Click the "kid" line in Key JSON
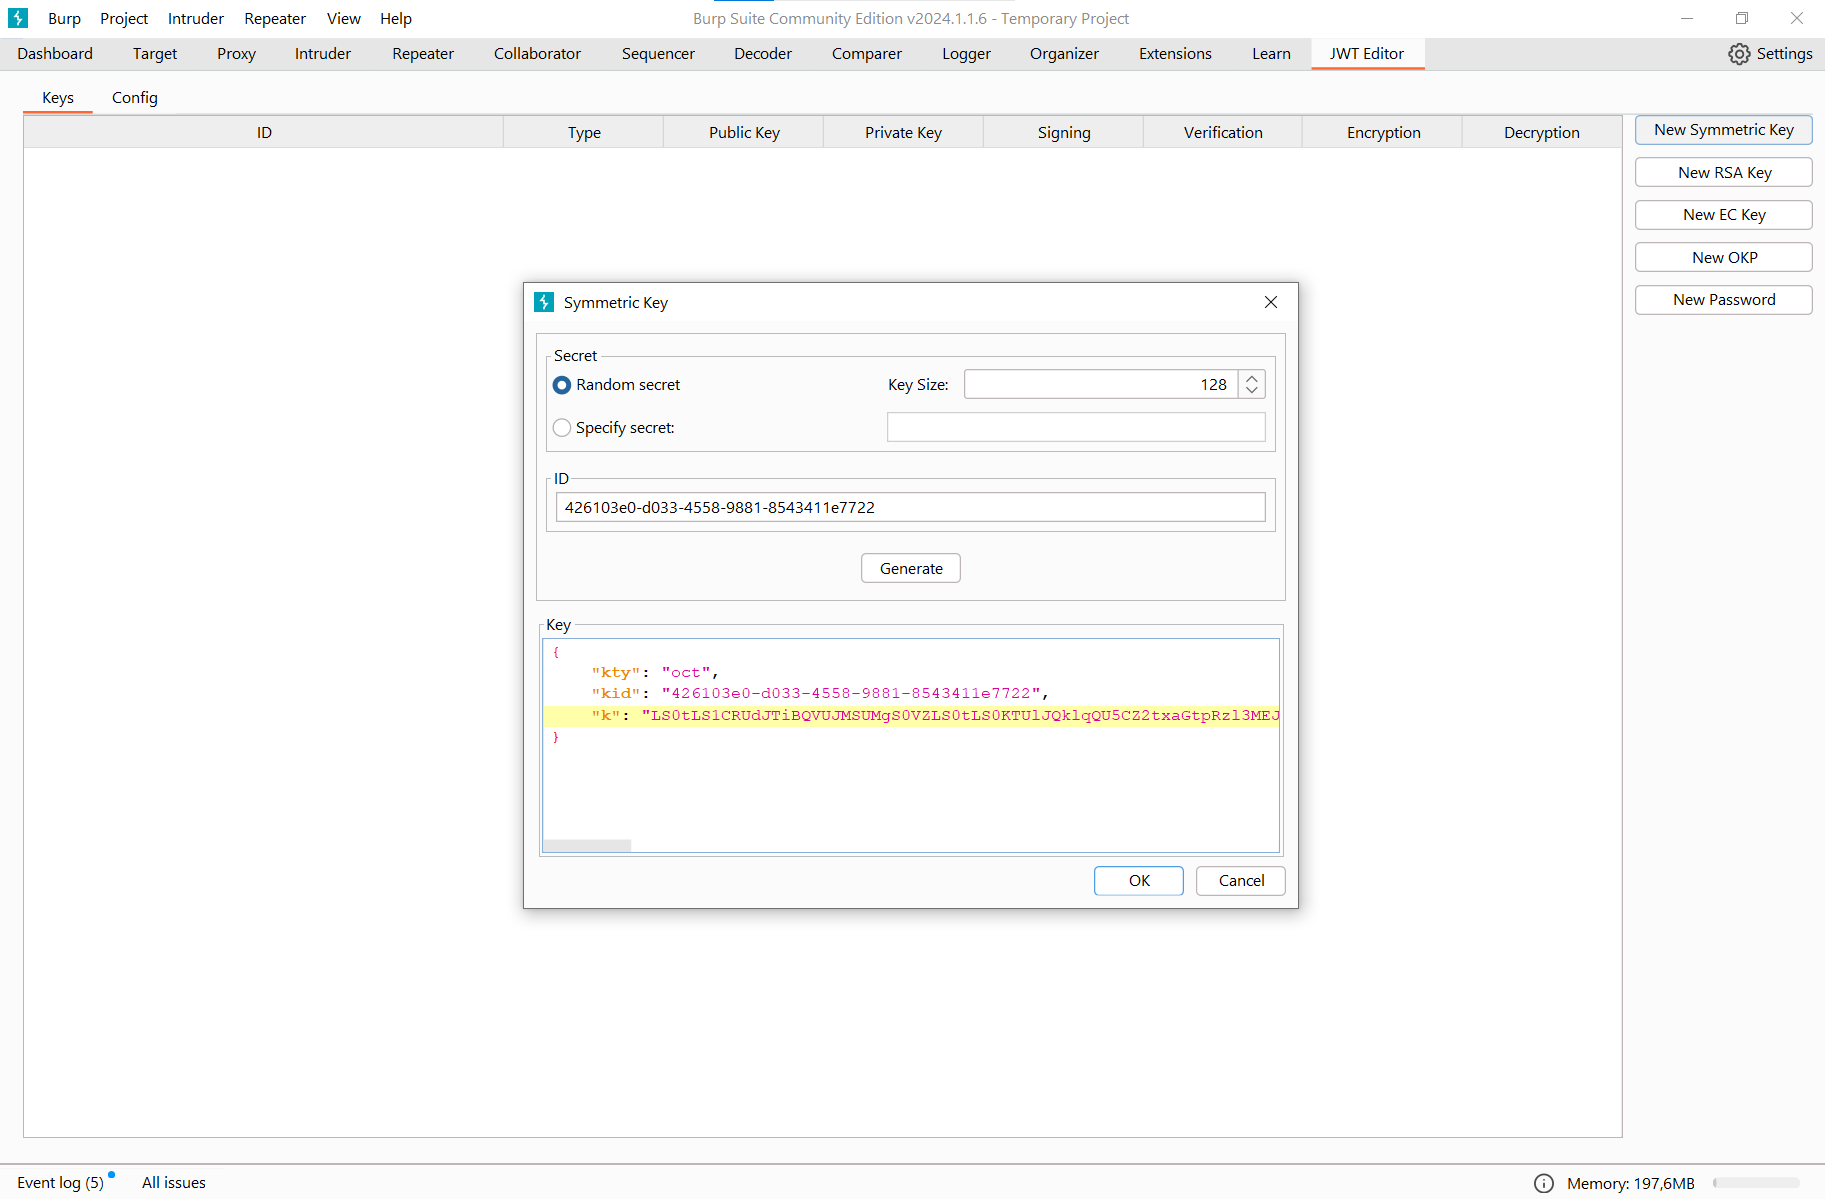Screen dimensions: 1825x1200 click(x=820, y=694)
